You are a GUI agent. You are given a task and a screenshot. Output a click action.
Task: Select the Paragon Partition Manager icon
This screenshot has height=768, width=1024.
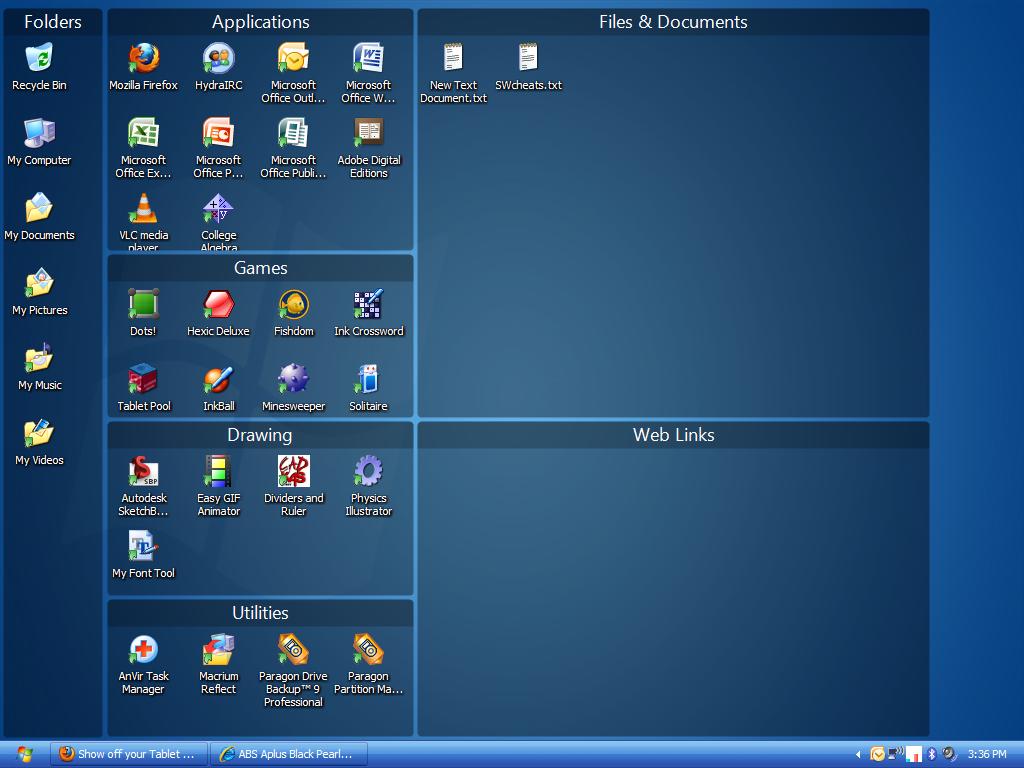pyautogui.click(x=368, y=649)
